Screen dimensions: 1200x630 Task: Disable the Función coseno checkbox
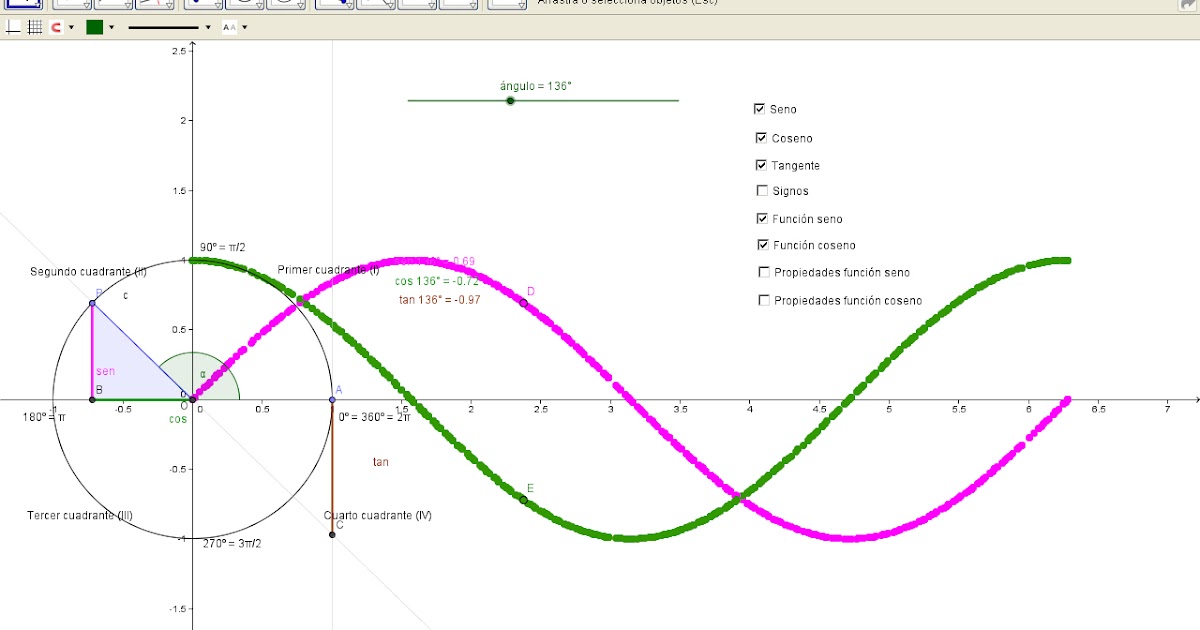click(761, 244)
